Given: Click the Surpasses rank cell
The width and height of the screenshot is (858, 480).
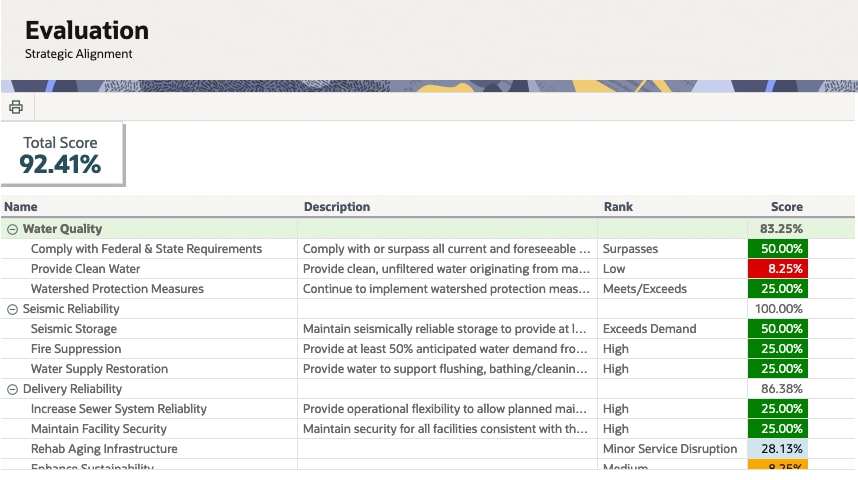Looking at the screenshot, I should coord(630,249).
